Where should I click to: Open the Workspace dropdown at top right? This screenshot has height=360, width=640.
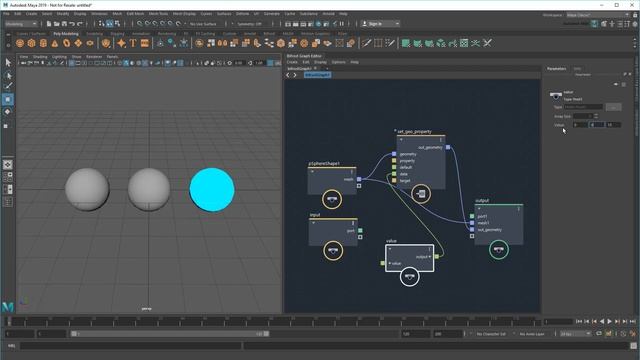598,15
